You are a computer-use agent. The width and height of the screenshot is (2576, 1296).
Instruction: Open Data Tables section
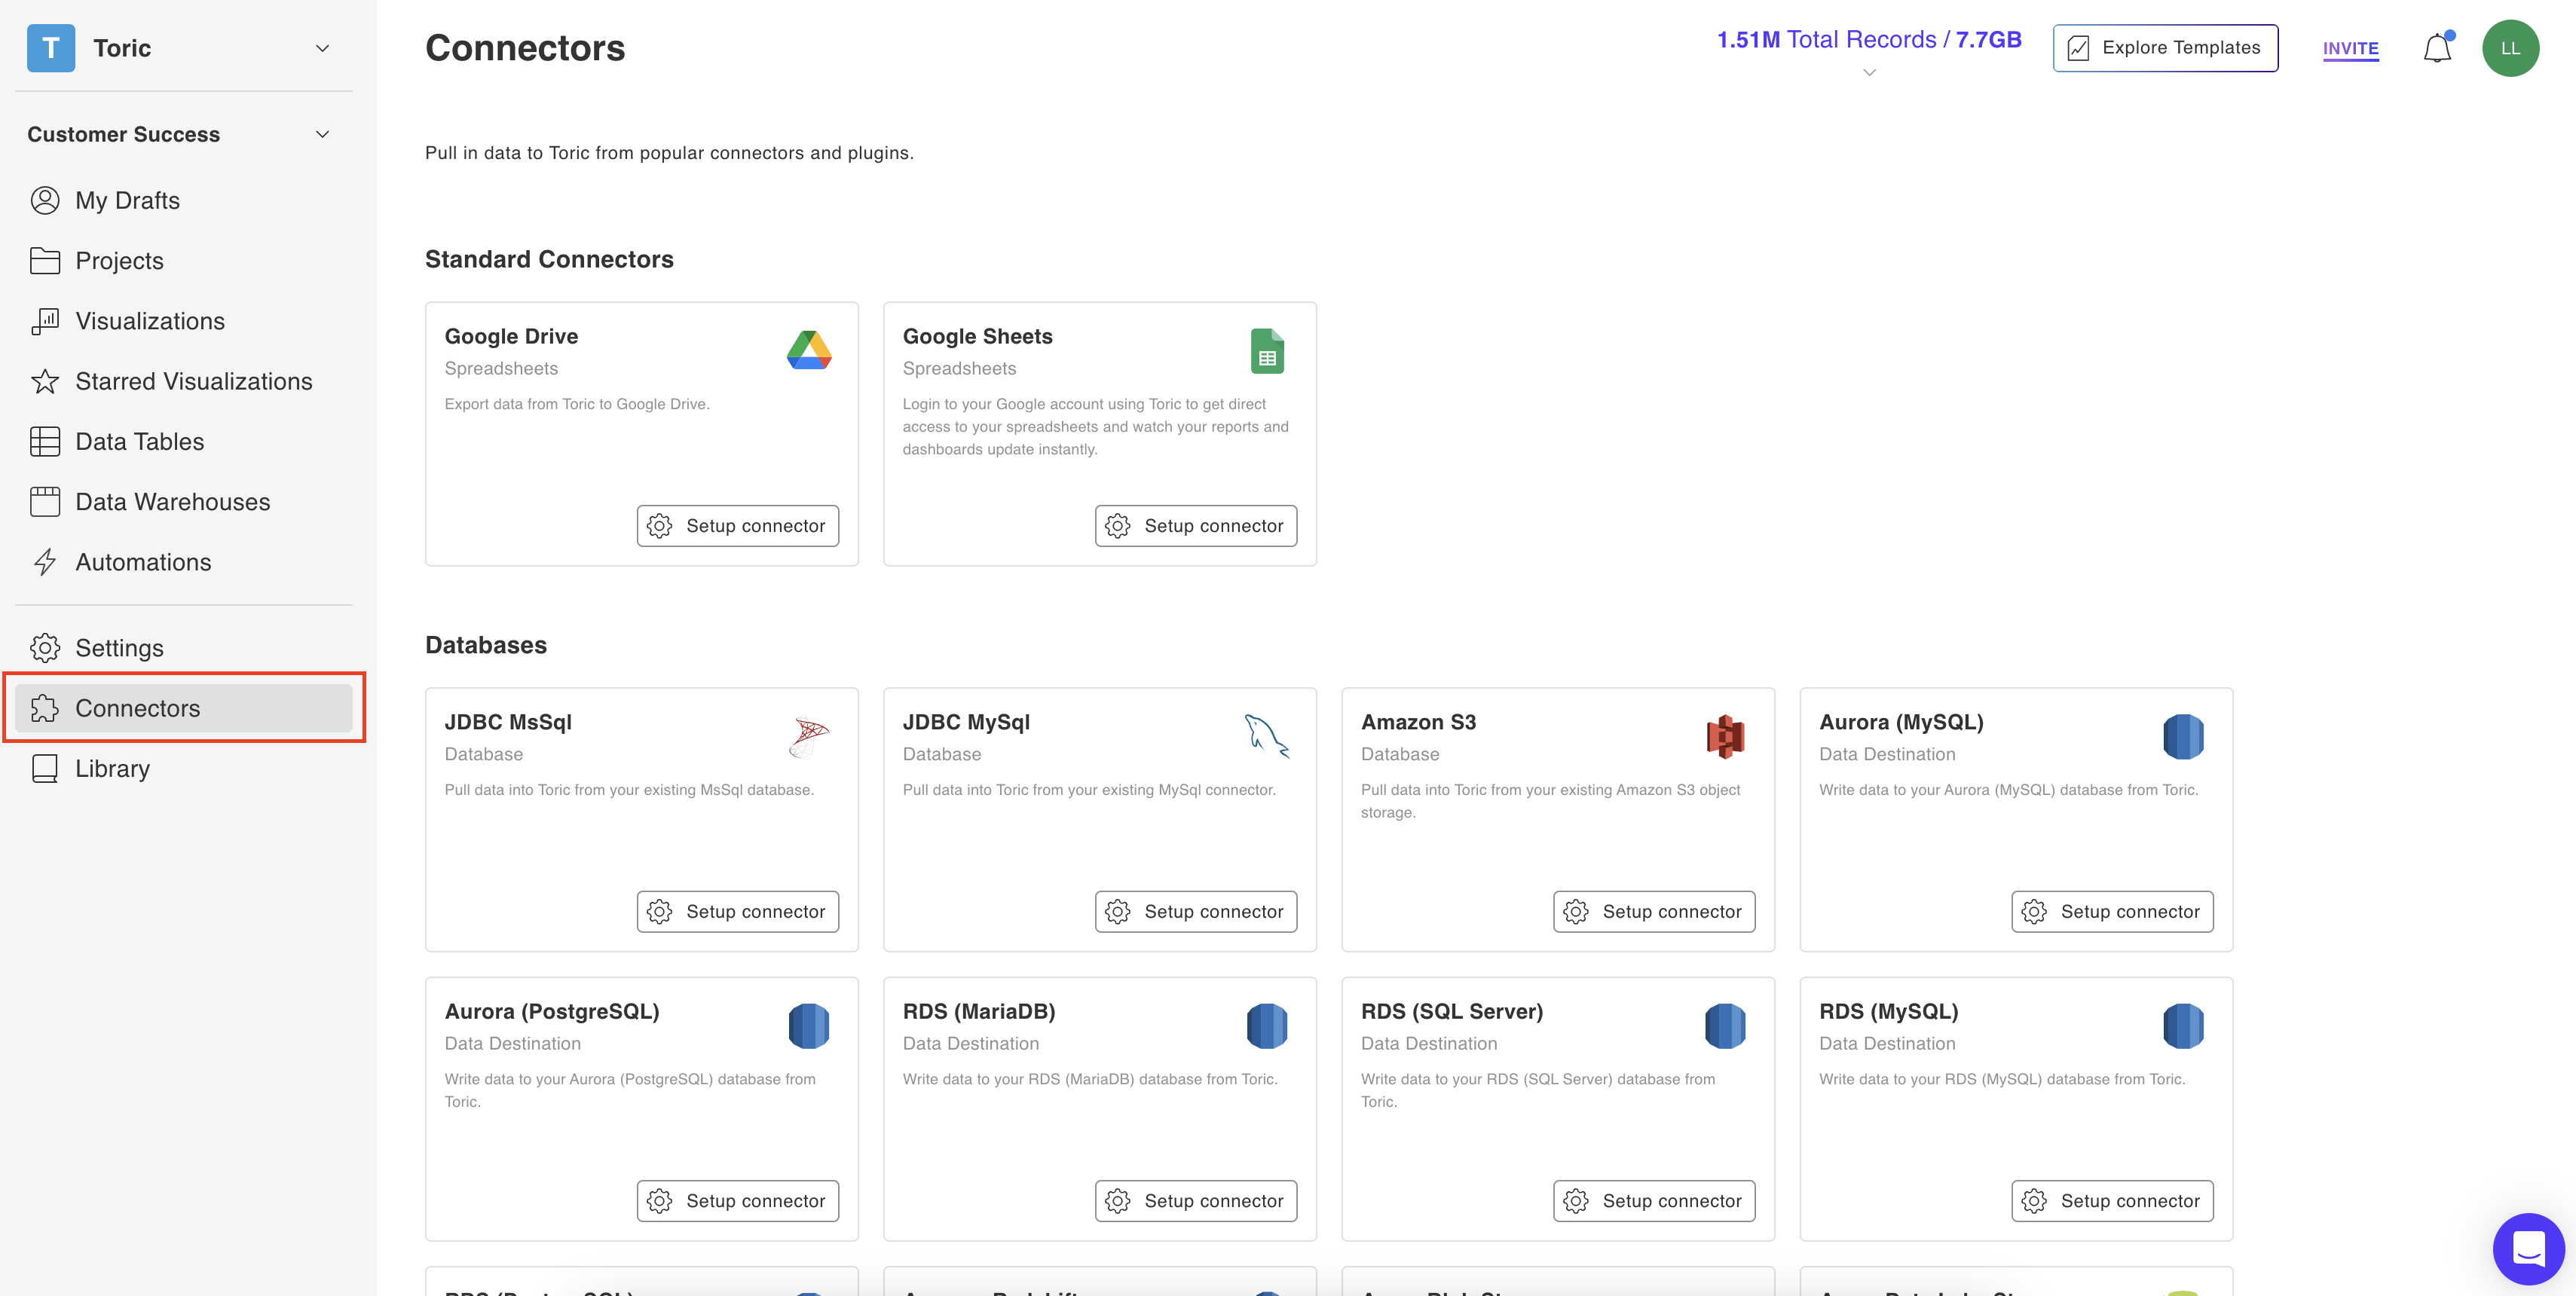coord(184,441)
